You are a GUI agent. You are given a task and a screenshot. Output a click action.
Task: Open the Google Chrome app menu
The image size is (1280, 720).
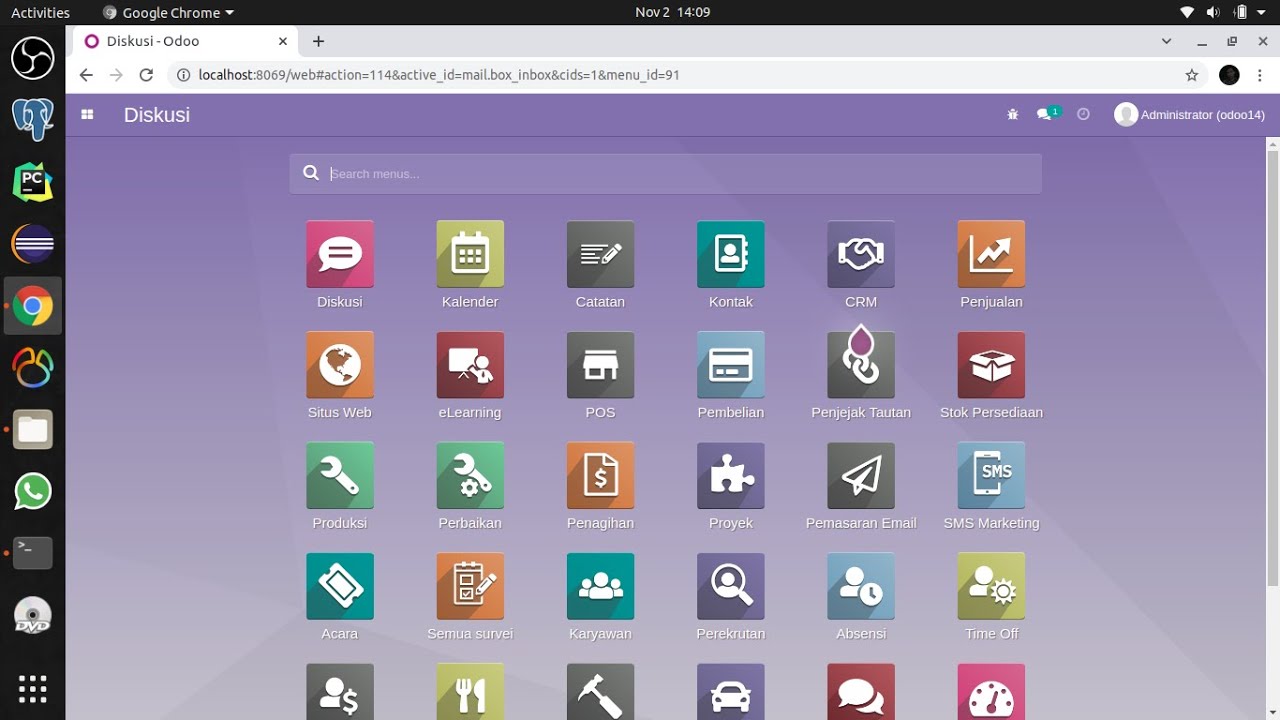168,12
